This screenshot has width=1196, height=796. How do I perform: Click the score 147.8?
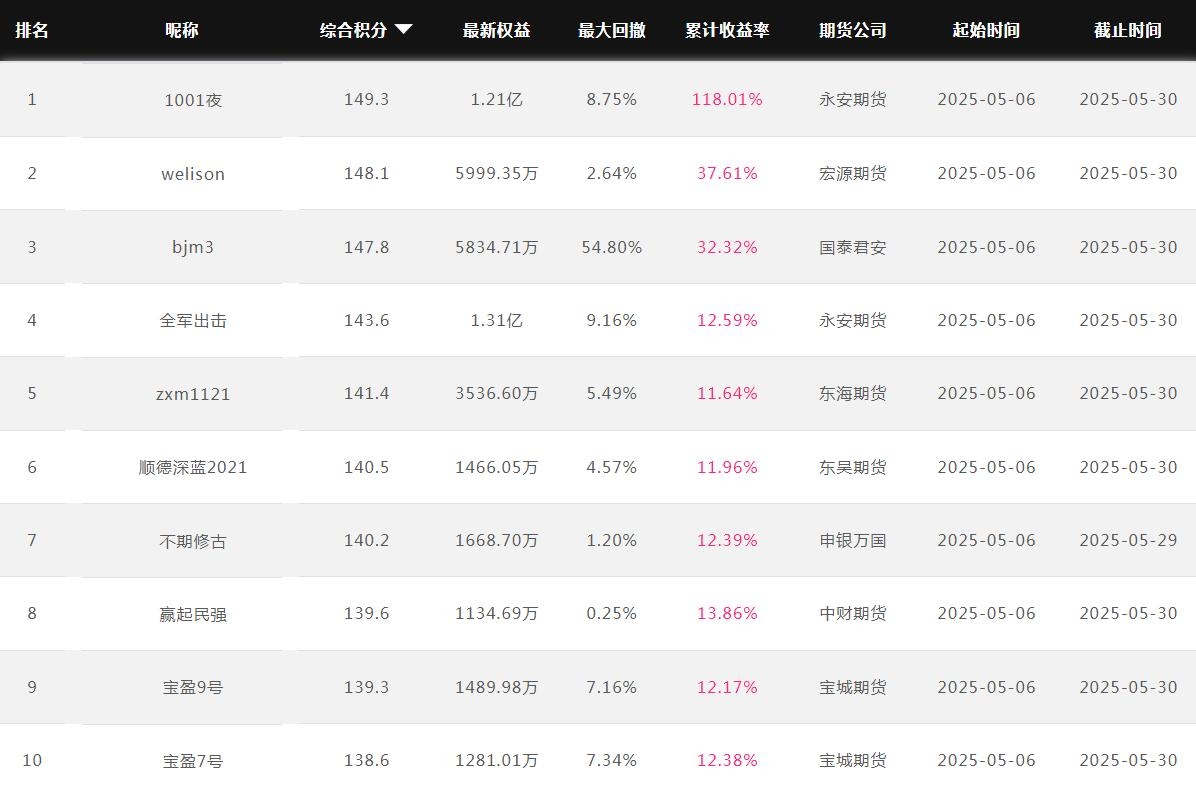pyautogui.click(x=366, y=247)
